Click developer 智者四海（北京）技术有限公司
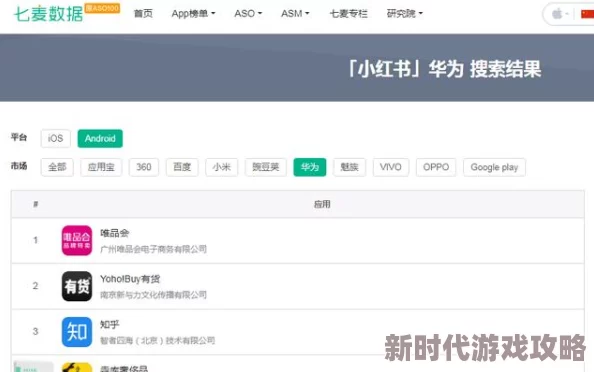The image size is (594, 372). (x=158, y=341)
